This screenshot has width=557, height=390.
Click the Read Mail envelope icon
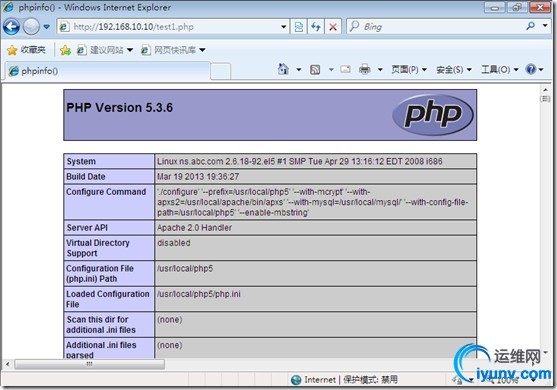click(x=345, y=69)
